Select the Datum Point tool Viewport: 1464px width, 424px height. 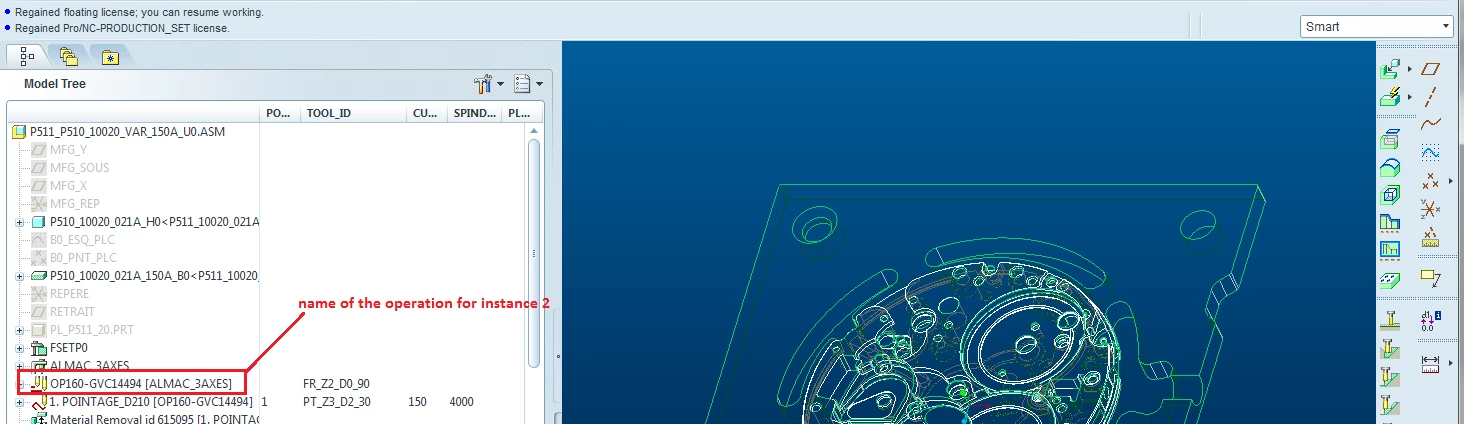(x=1430, y=181)
